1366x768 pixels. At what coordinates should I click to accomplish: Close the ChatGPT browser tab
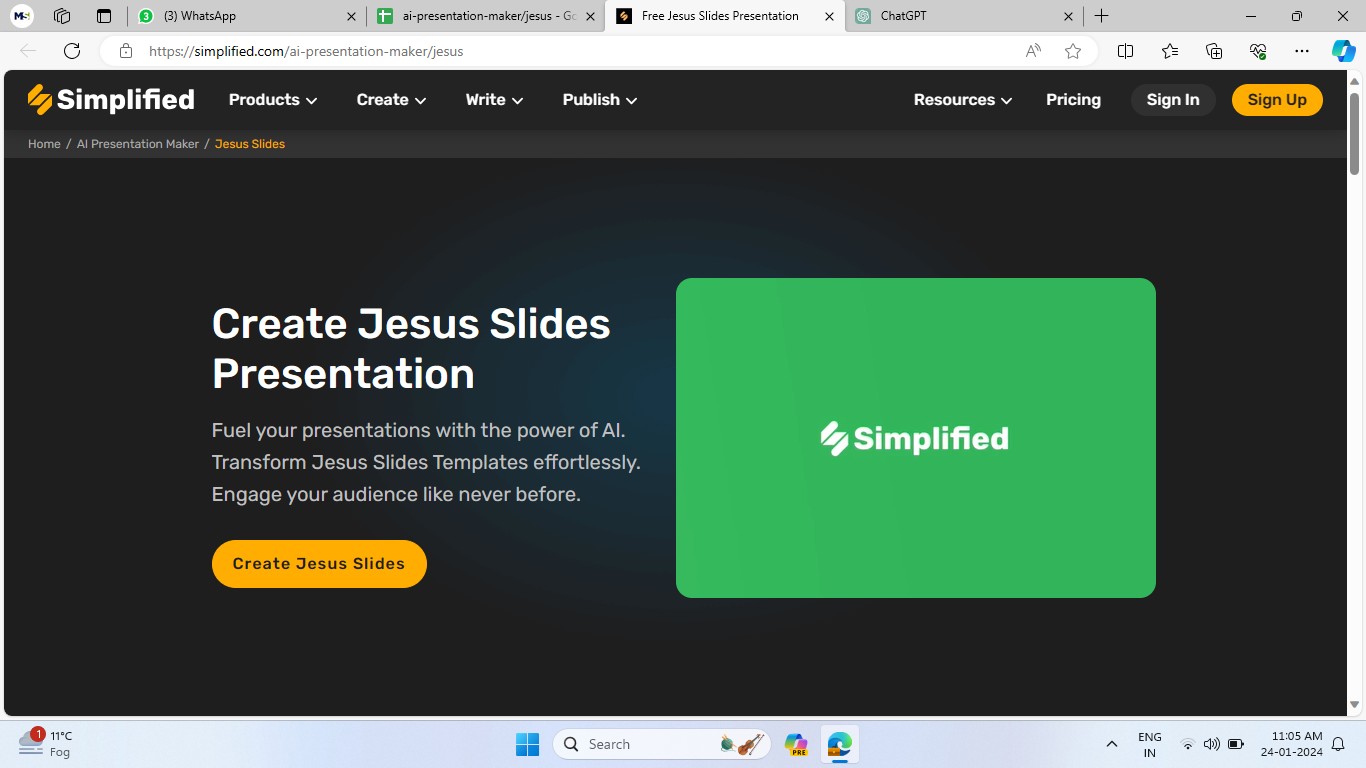tap(1068, 16)
